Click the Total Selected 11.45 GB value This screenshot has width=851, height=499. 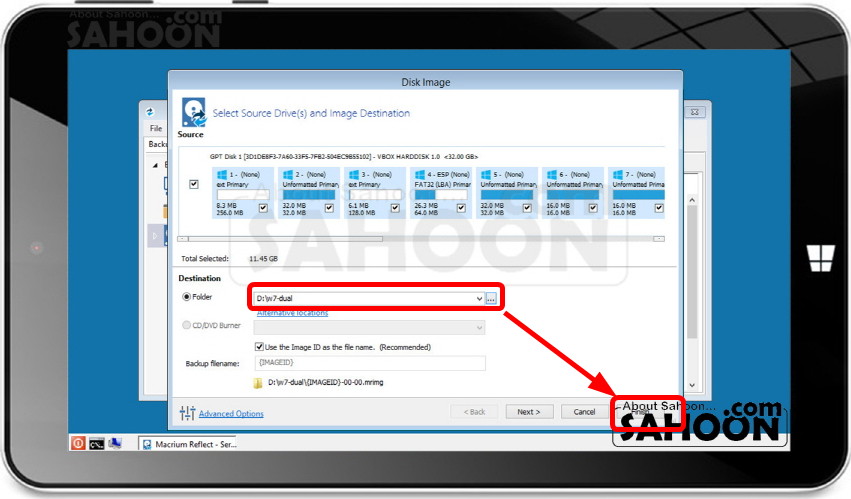coord(263,258)
